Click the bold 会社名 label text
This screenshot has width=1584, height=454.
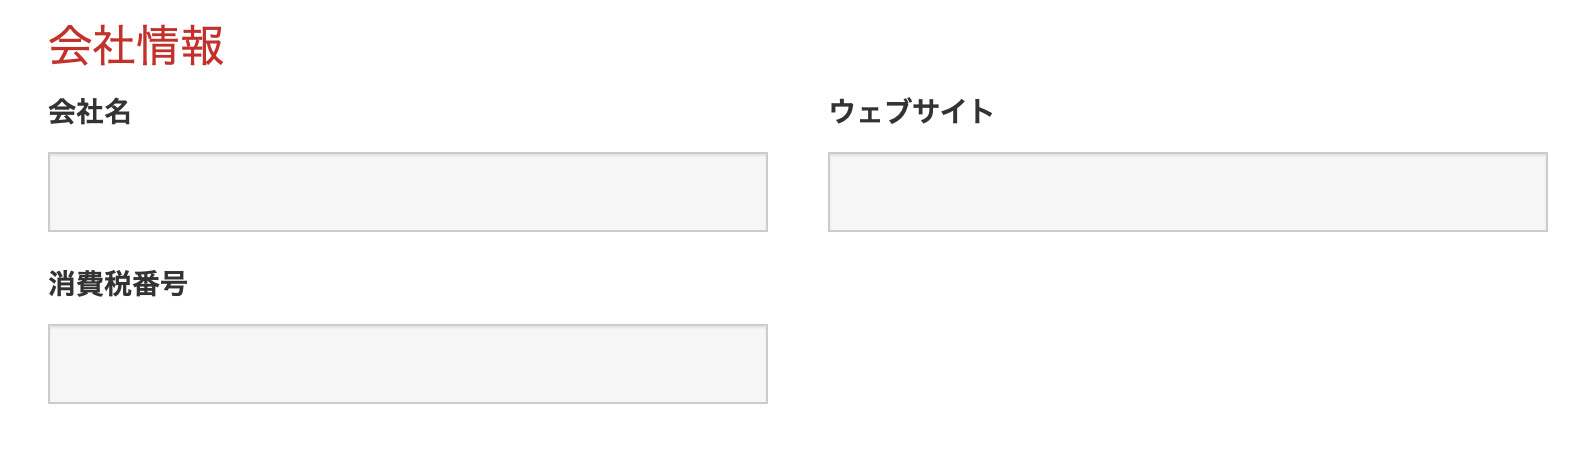(90, 112)
